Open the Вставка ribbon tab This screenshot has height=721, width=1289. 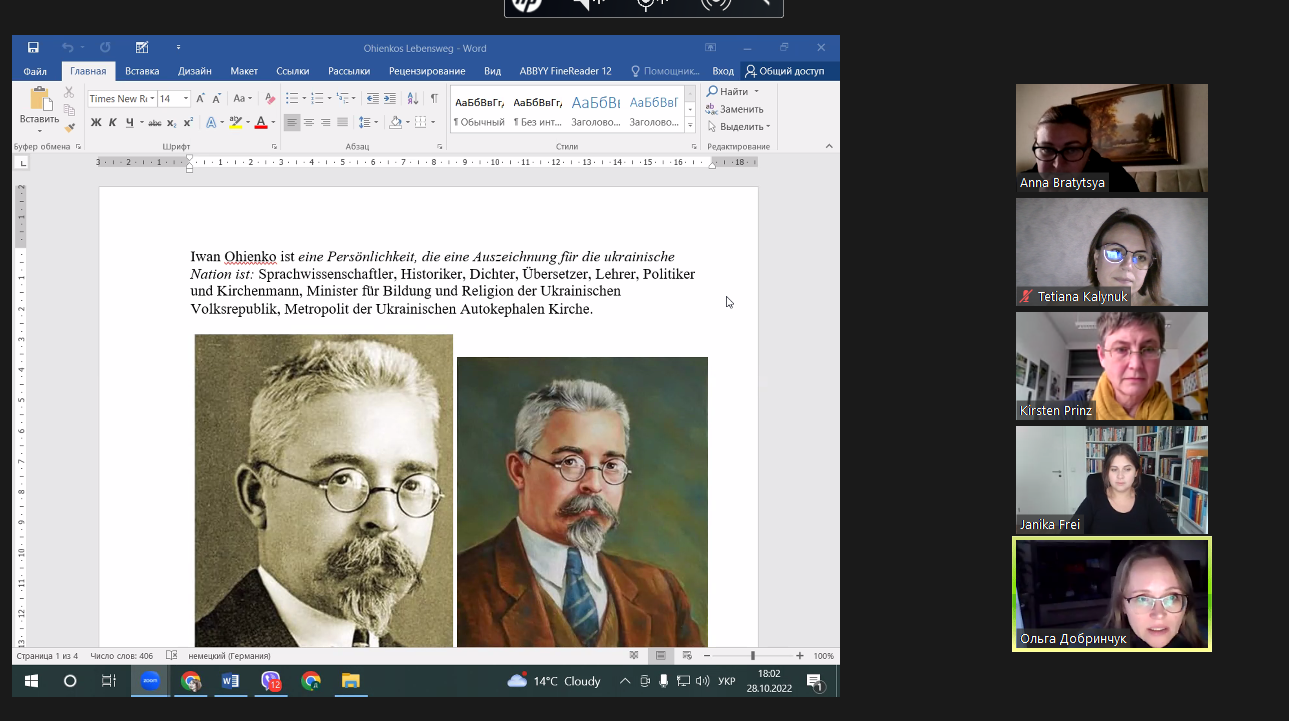click(x=142, y=71)
